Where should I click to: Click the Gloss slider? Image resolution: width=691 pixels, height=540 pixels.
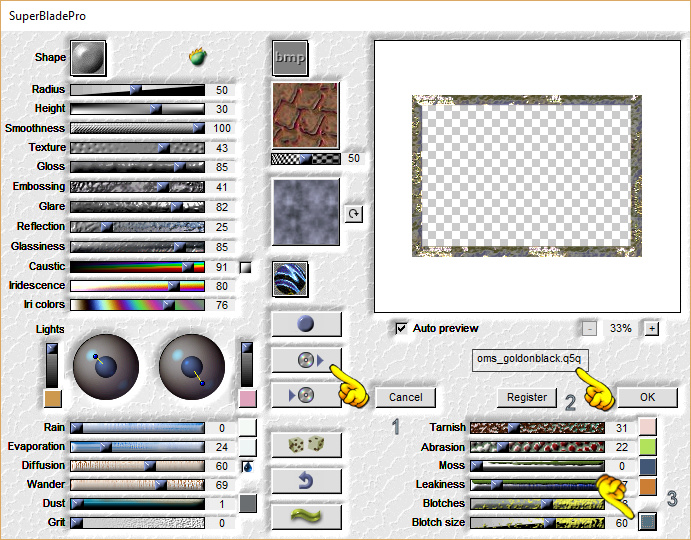click(x=137, y=167)
